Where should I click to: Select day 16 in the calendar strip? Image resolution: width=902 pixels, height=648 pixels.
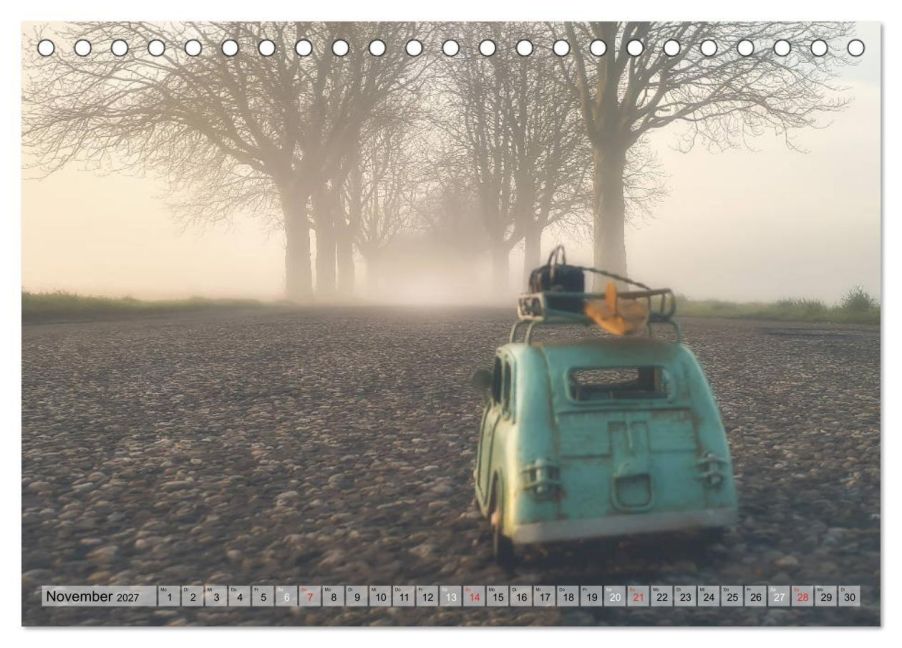point(521,596)
